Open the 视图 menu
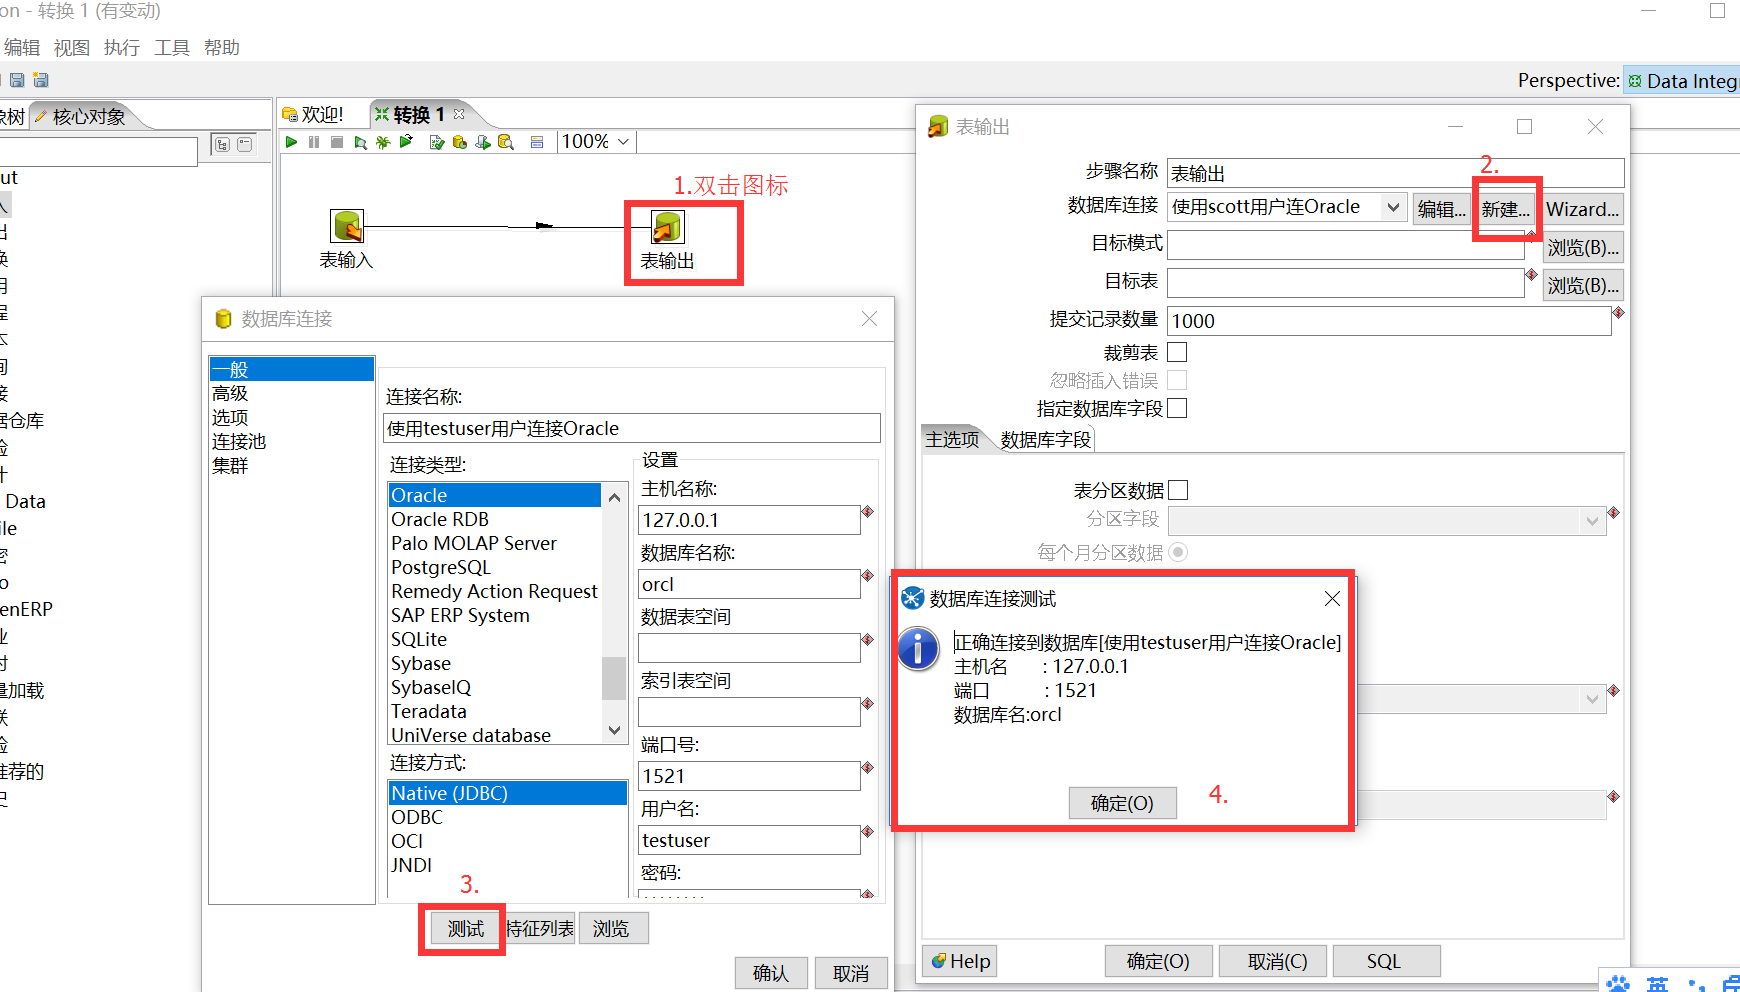1740x992 pixels. click(71, 48)
